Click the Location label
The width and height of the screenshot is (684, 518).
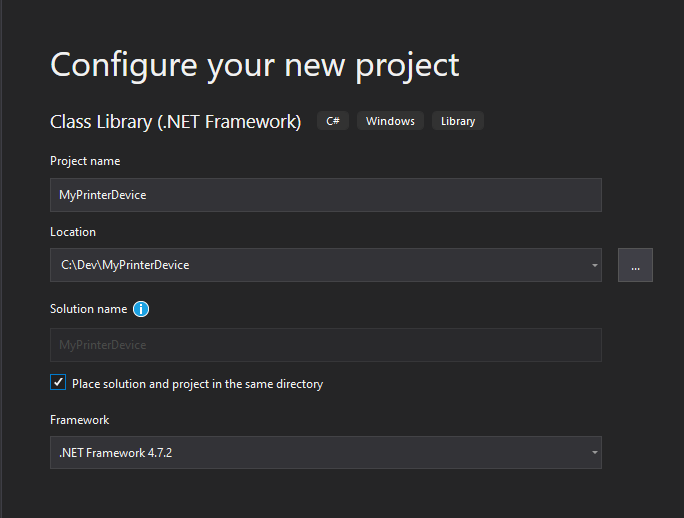[x=73, y=232]
